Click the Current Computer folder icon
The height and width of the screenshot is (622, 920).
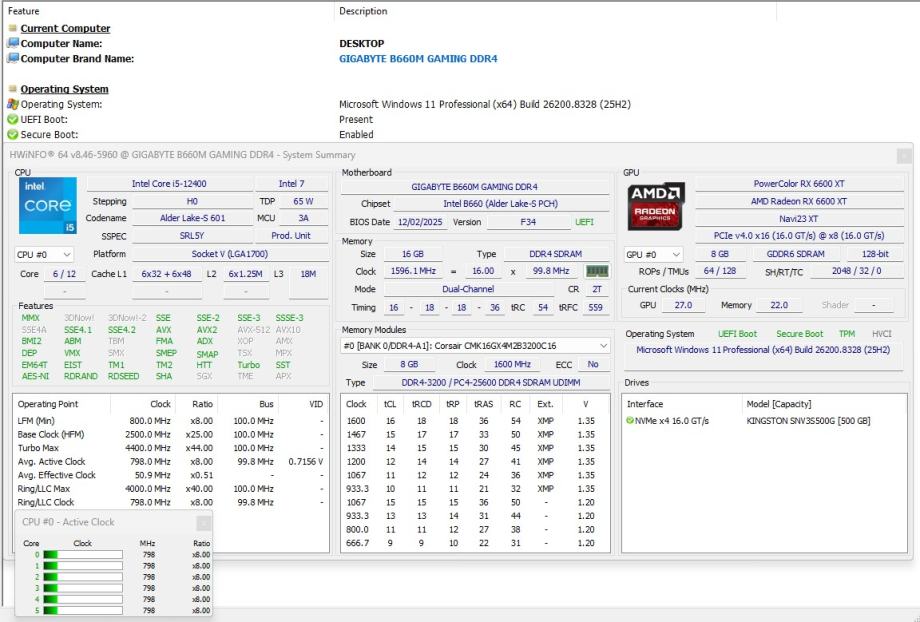tap(12, 28)
